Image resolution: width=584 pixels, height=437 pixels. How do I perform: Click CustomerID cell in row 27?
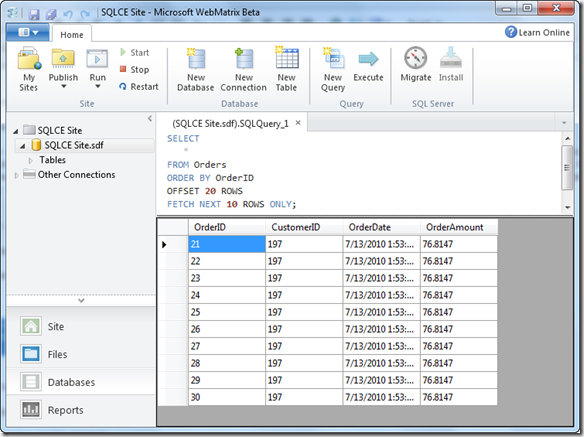coord(304,346)
